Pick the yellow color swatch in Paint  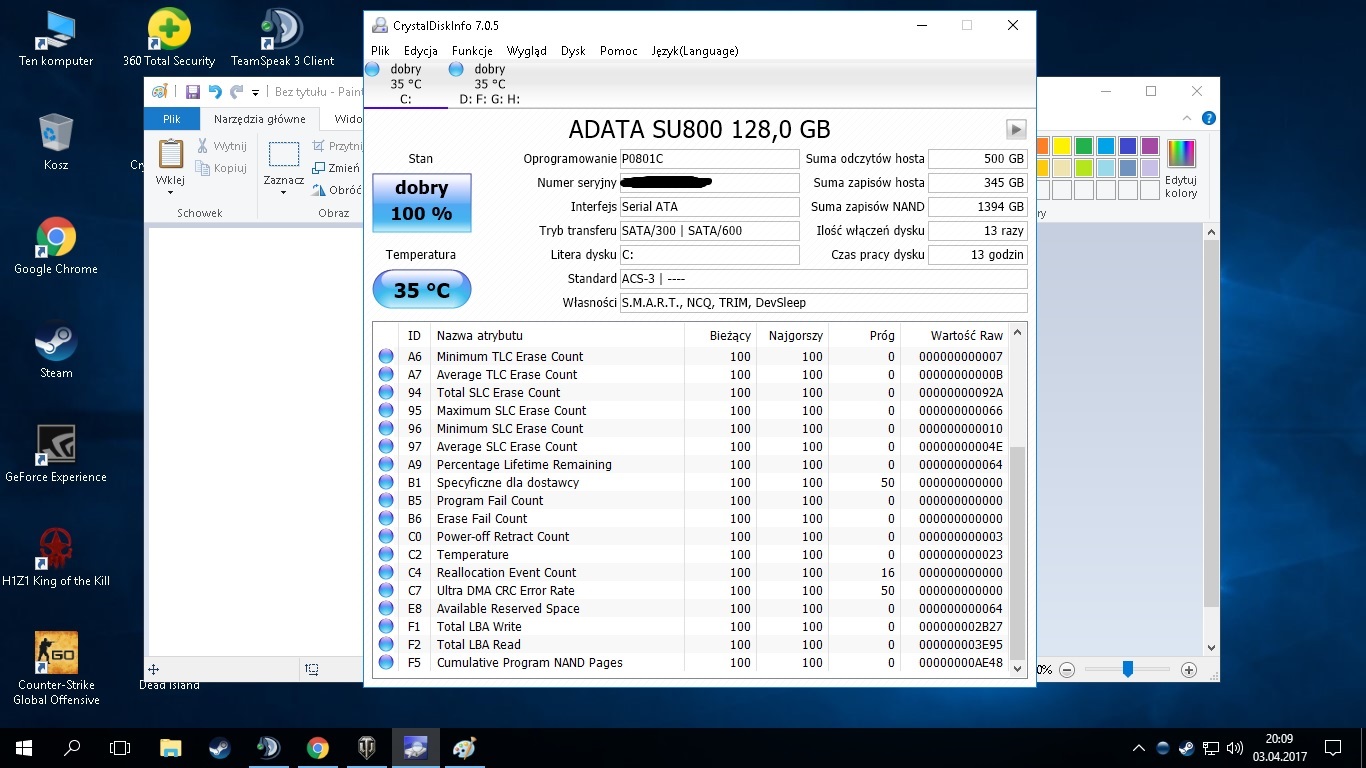1062,146
